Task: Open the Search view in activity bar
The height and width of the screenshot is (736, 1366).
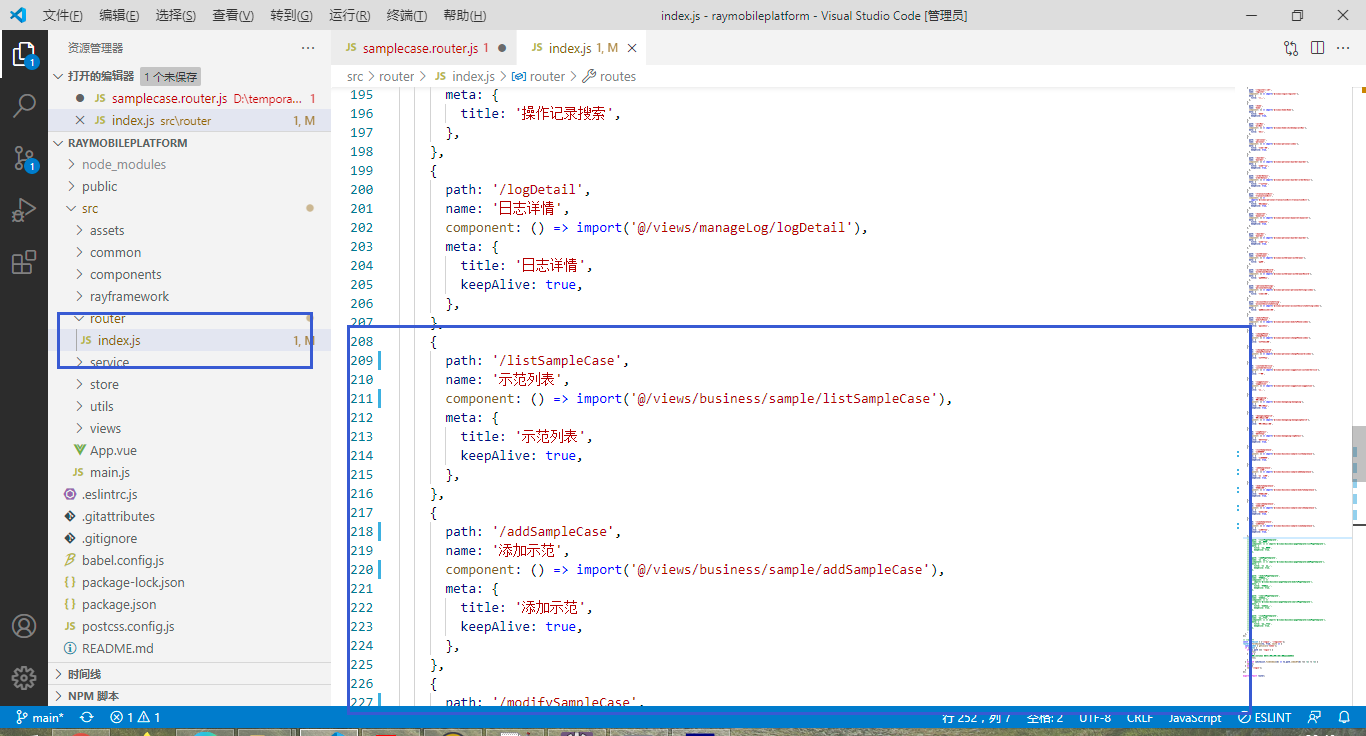Action: pos(24,105)
